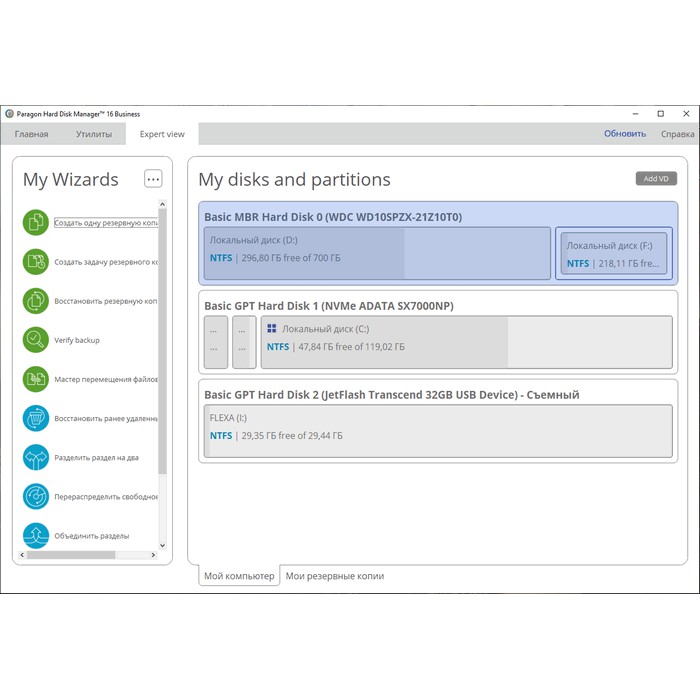
Task: Click the Verify backup magnifier icon
Action: (x=36, y=340)
